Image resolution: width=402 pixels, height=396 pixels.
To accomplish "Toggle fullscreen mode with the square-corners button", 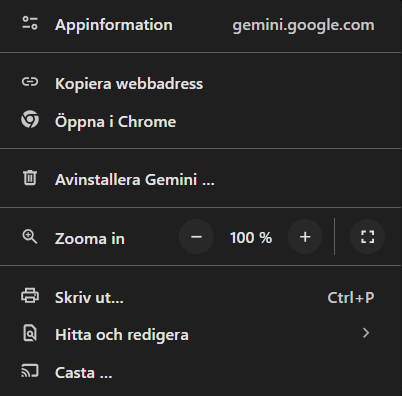I will click(367, 237).
